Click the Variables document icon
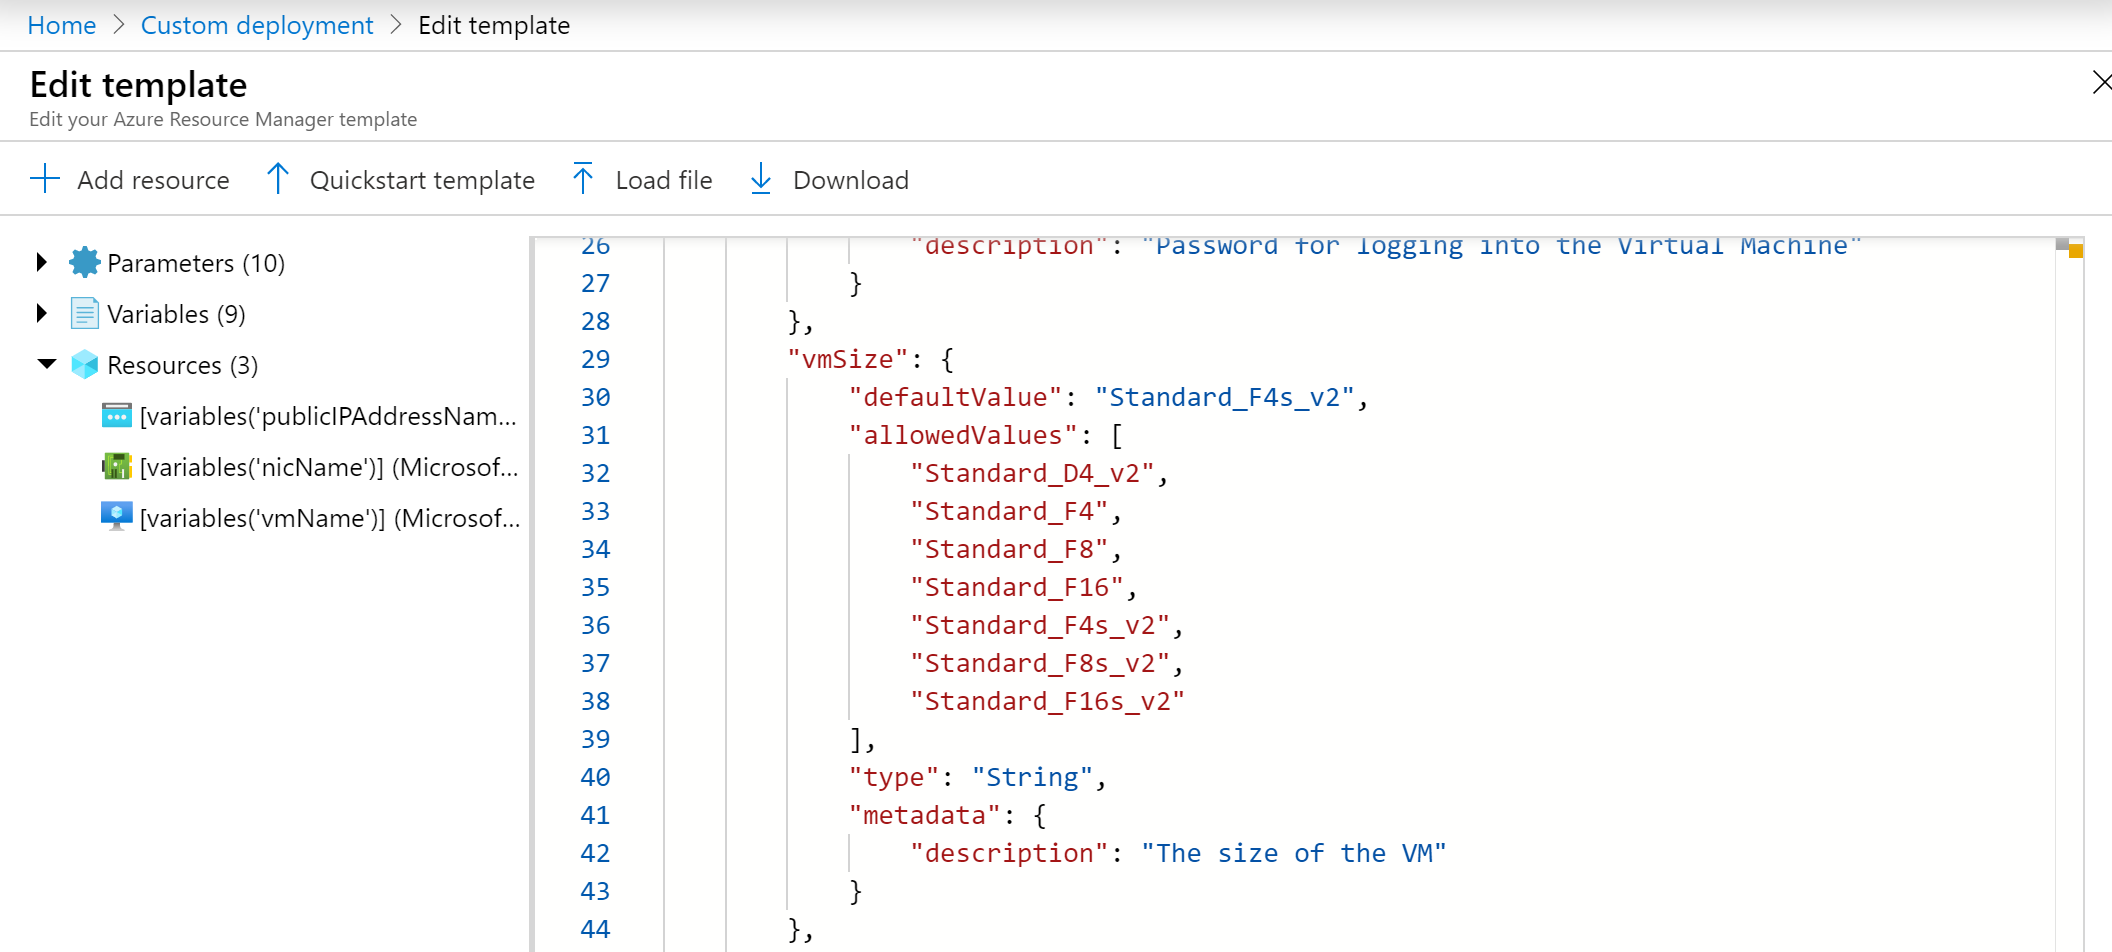The width and height of the screenshot is (2112, 952). pyautogui.click(x=85, y=314)
